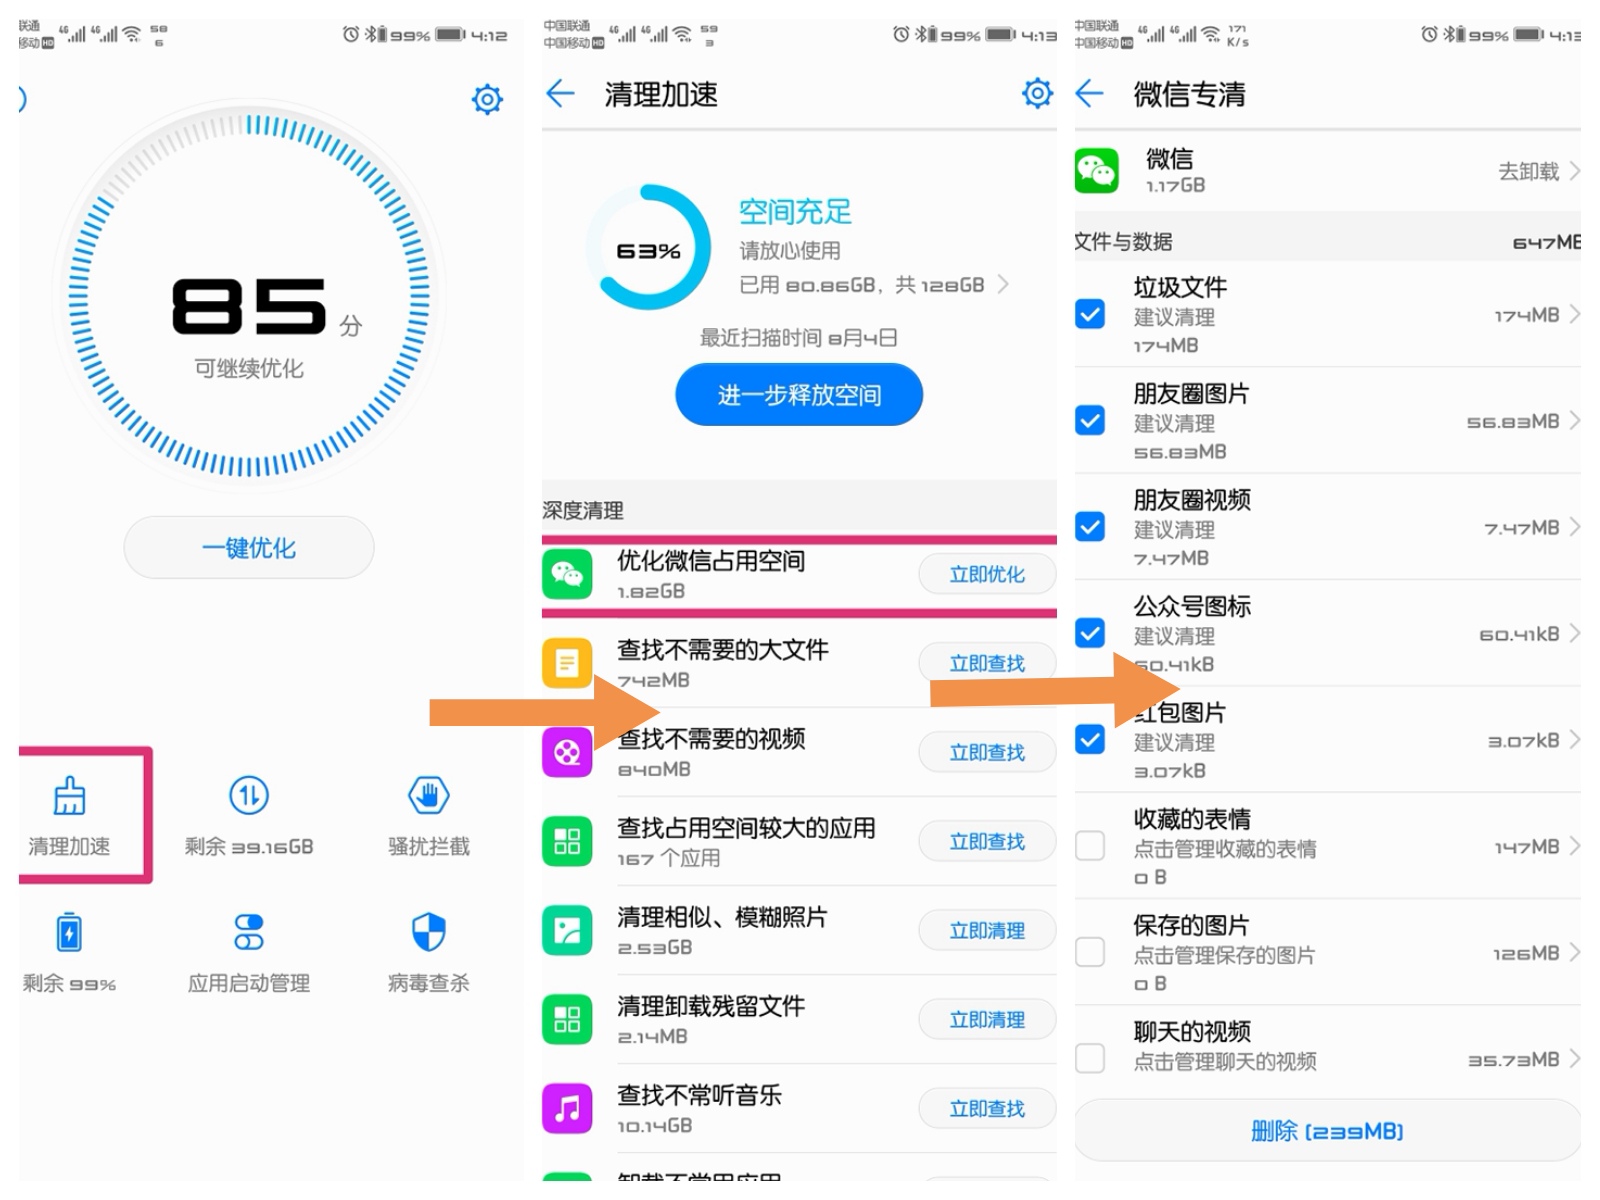
Task: Tap file icon beside 查找不需要的大文件
Action: 567,663
